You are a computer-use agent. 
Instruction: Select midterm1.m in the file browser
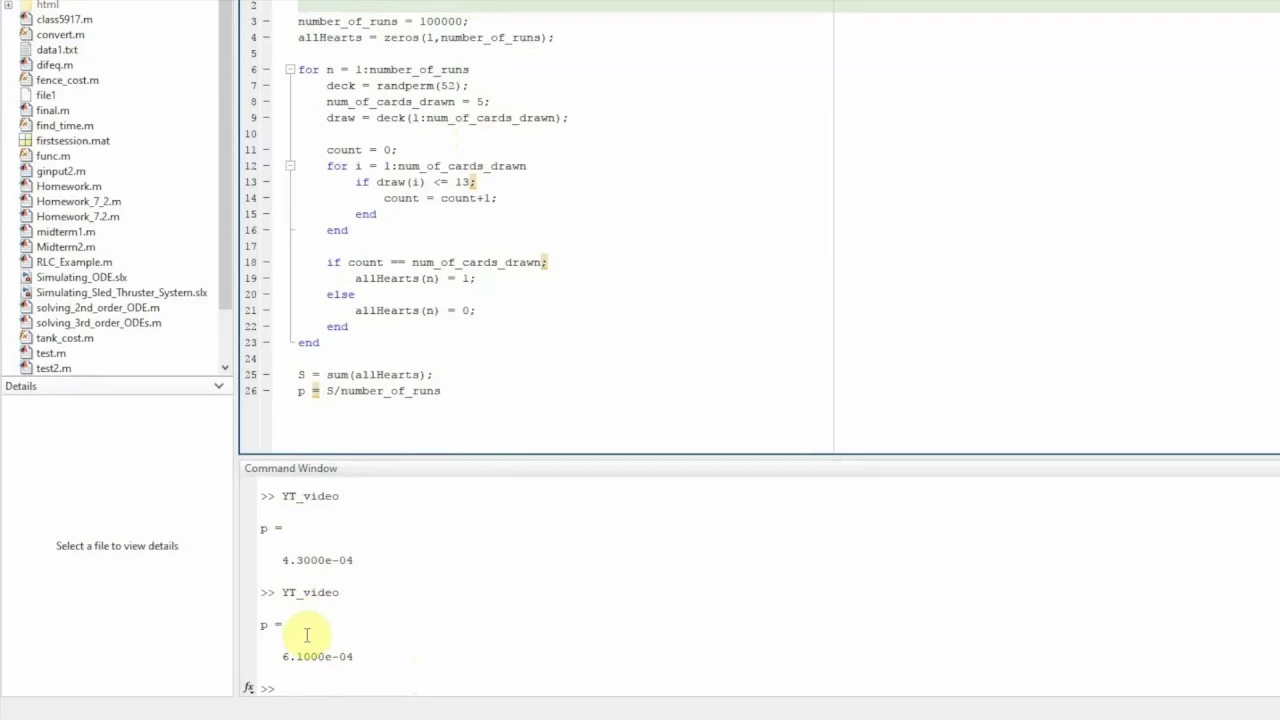65,232
